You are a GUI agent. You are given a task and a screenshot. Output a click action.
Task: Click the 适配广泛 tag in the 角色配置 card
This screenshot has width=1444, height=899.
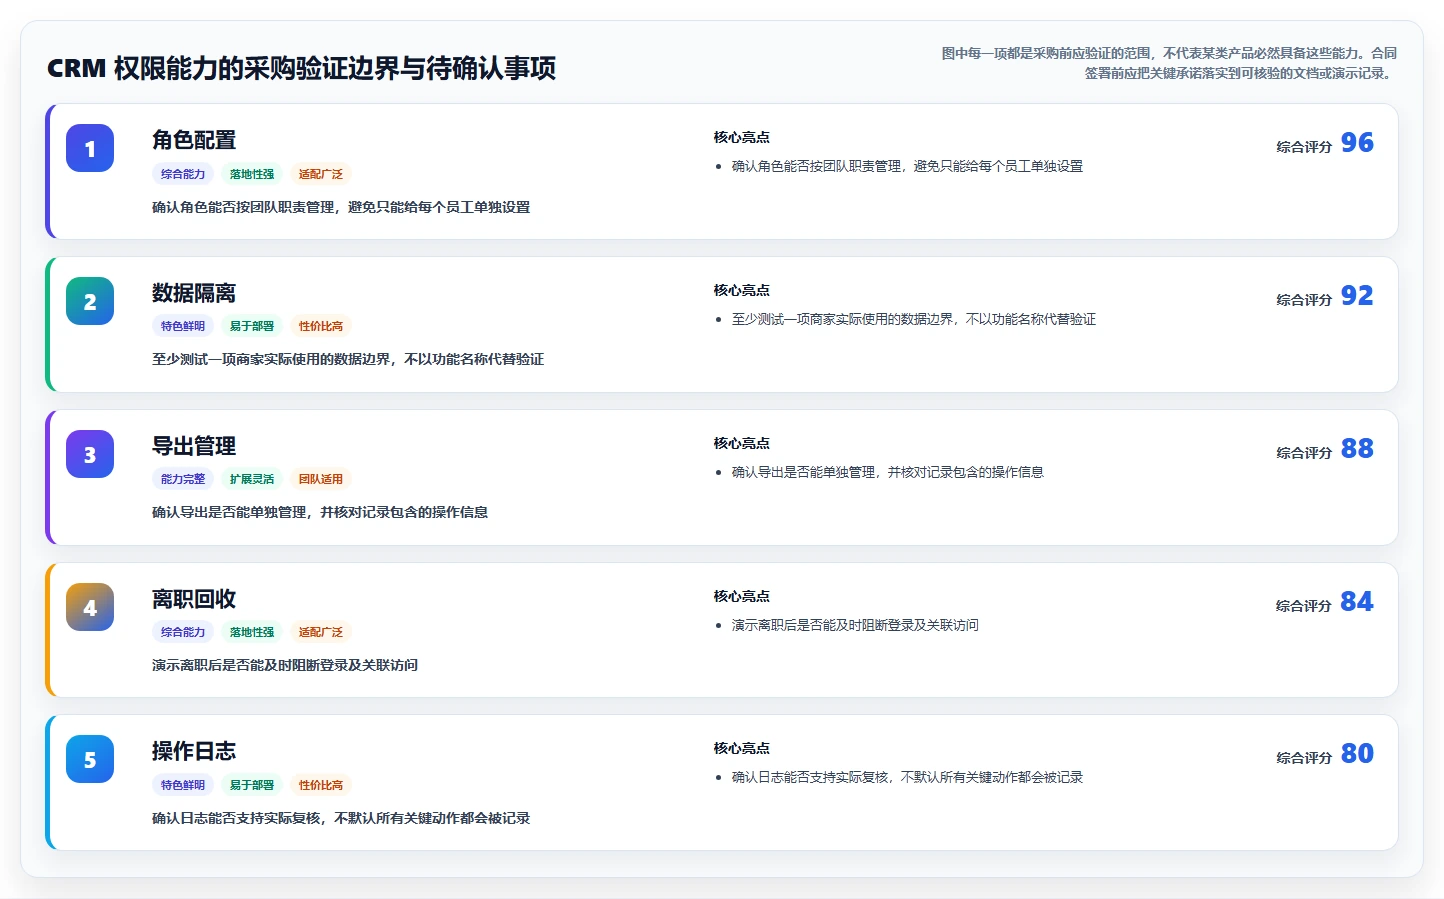pos(321,174)
